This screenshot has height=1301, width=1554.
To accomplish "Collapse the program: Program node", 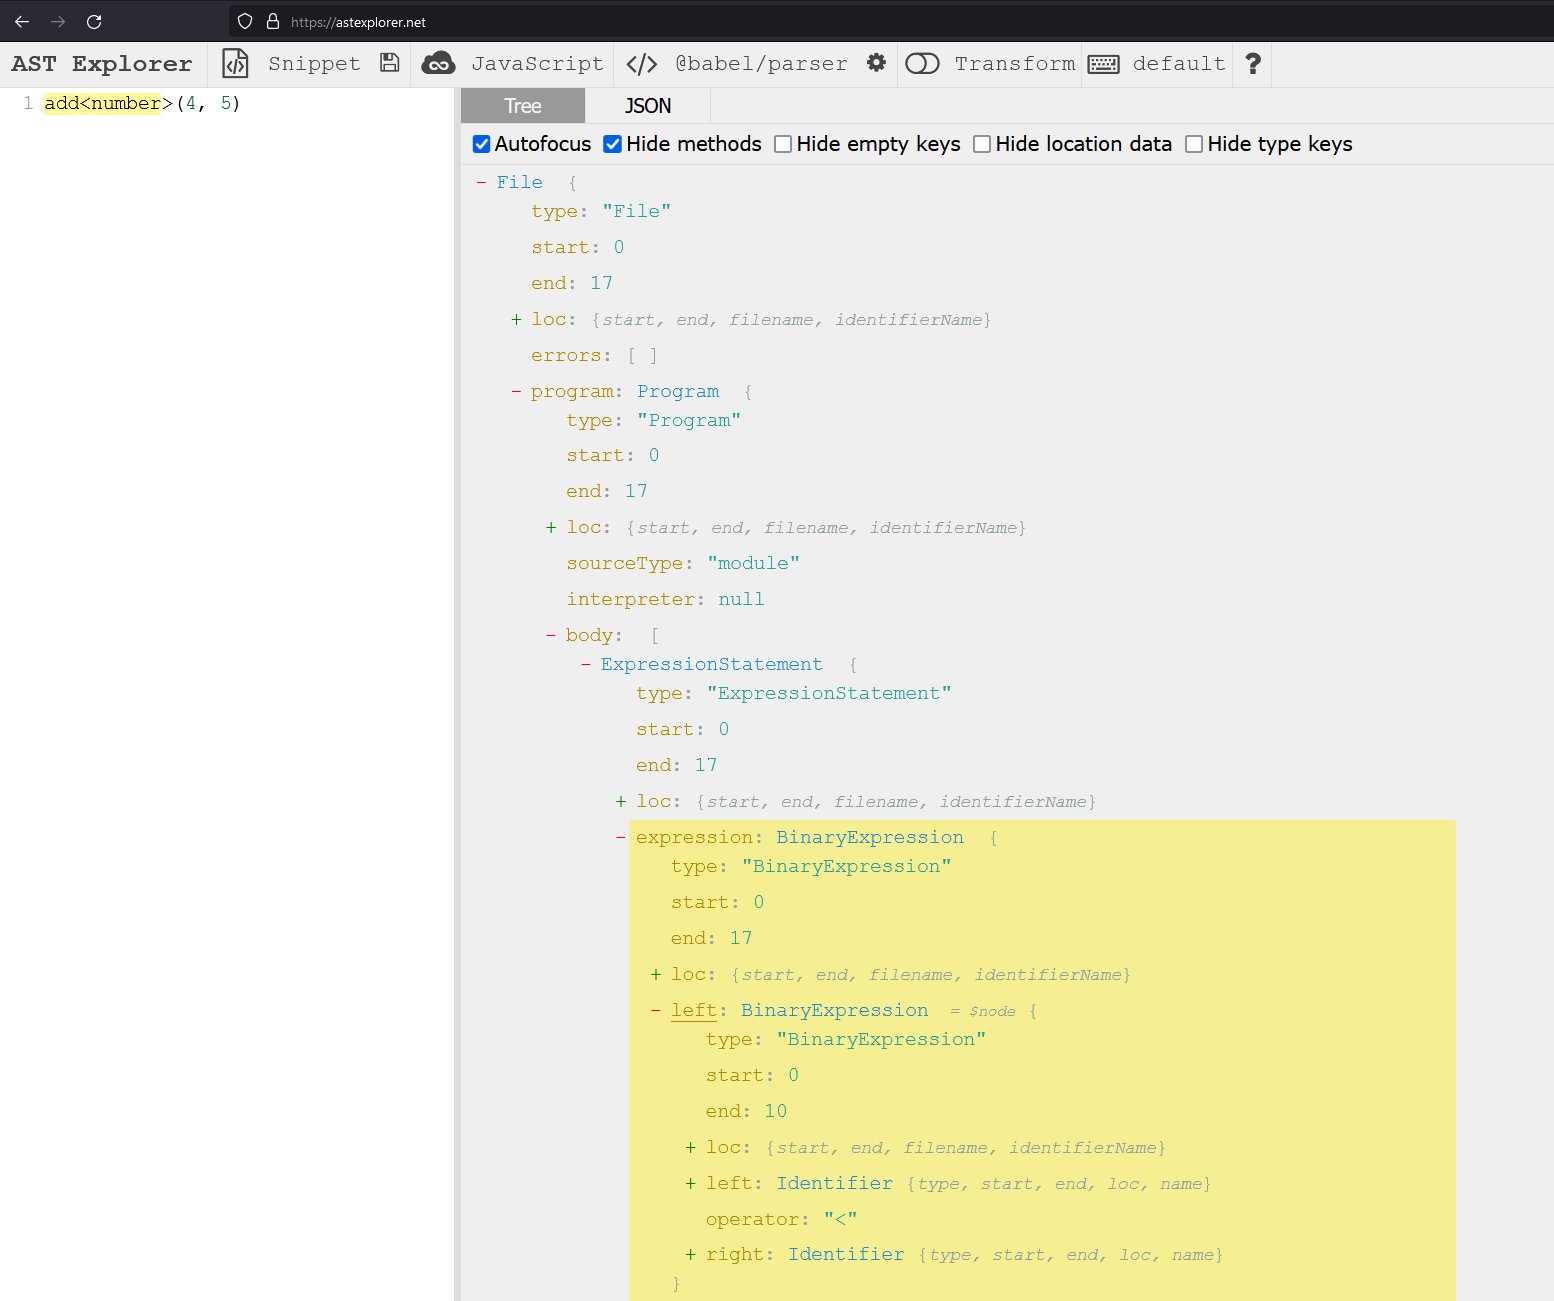I will (516, 391).
